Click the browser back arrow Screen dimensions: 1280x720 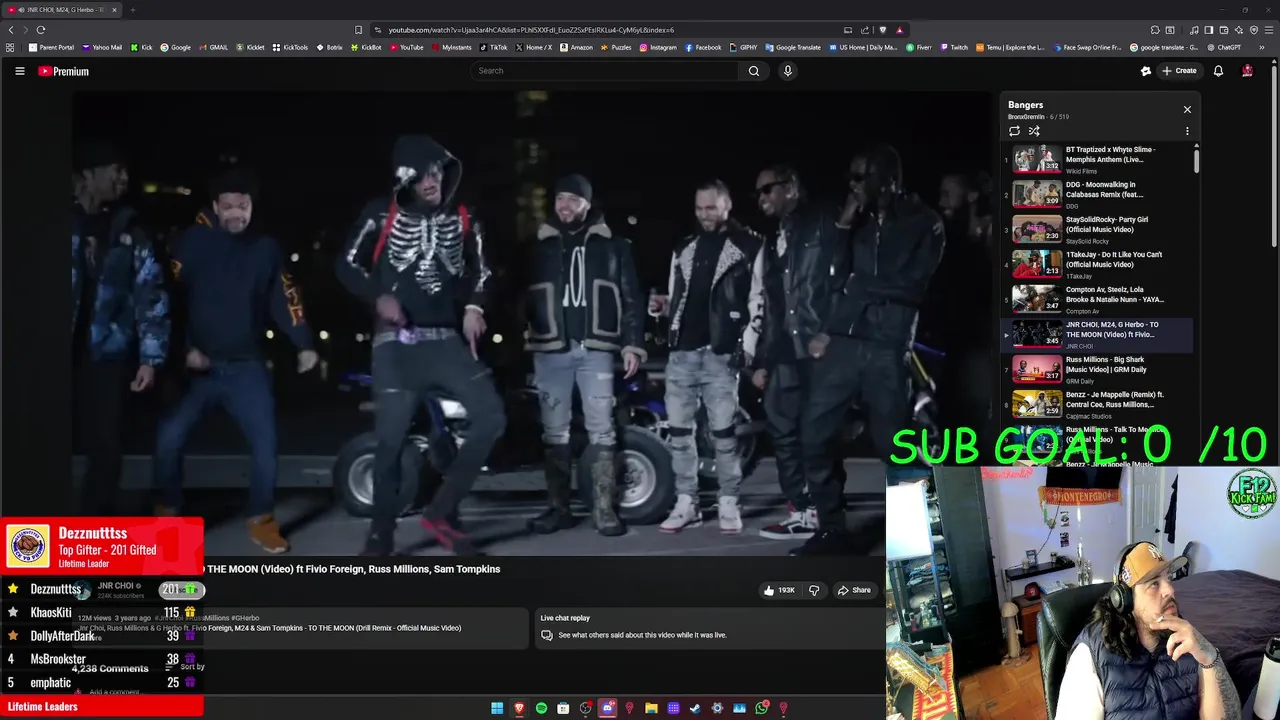point(11,30)
